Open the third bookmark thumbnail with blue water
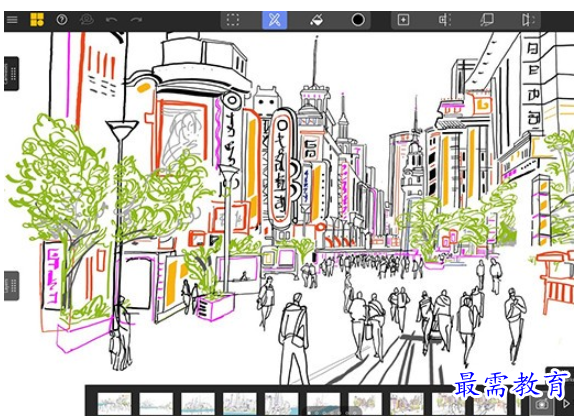Viewport: 576px width, 416px height. (x=198, y=404)
